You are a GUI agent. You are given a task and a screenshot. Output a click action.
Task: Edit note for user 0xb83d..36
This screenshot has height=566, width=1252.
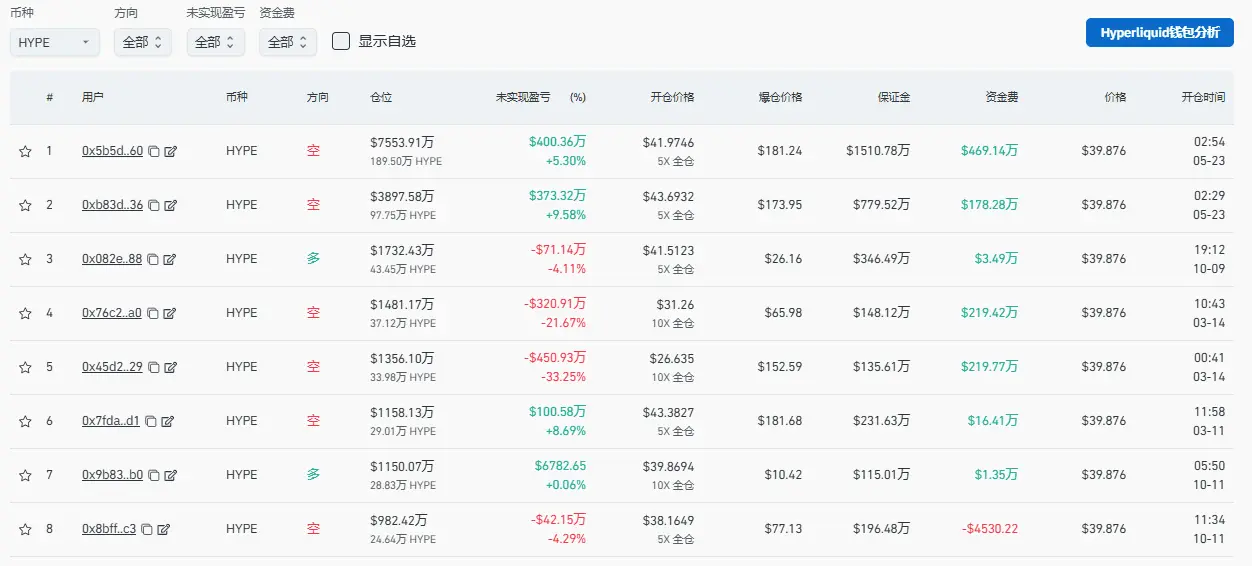pos(170,205)
